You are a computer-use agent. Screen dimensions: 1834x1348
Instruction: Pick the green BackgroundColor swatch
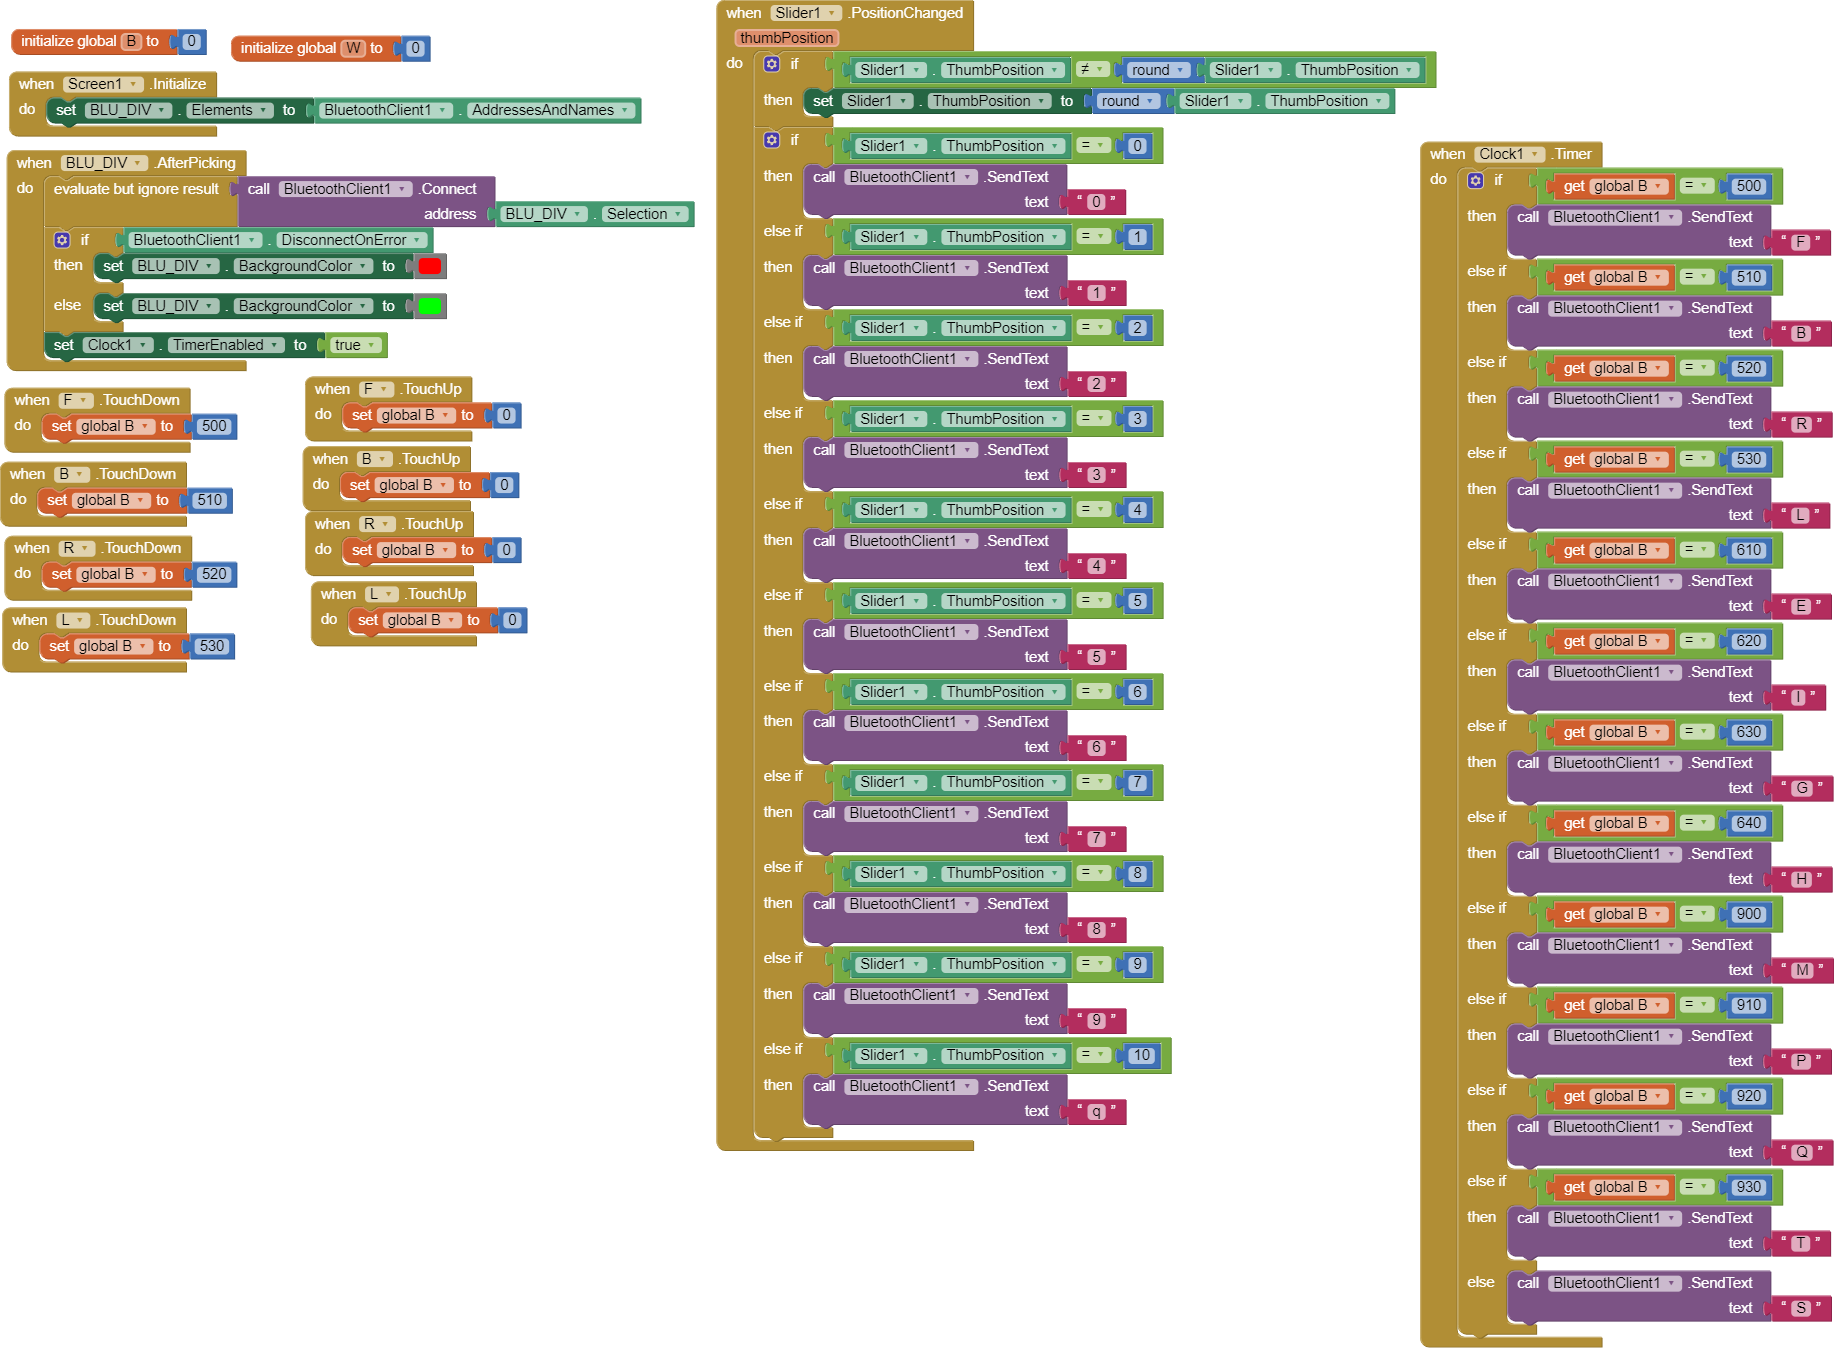[x=430, y=306]
